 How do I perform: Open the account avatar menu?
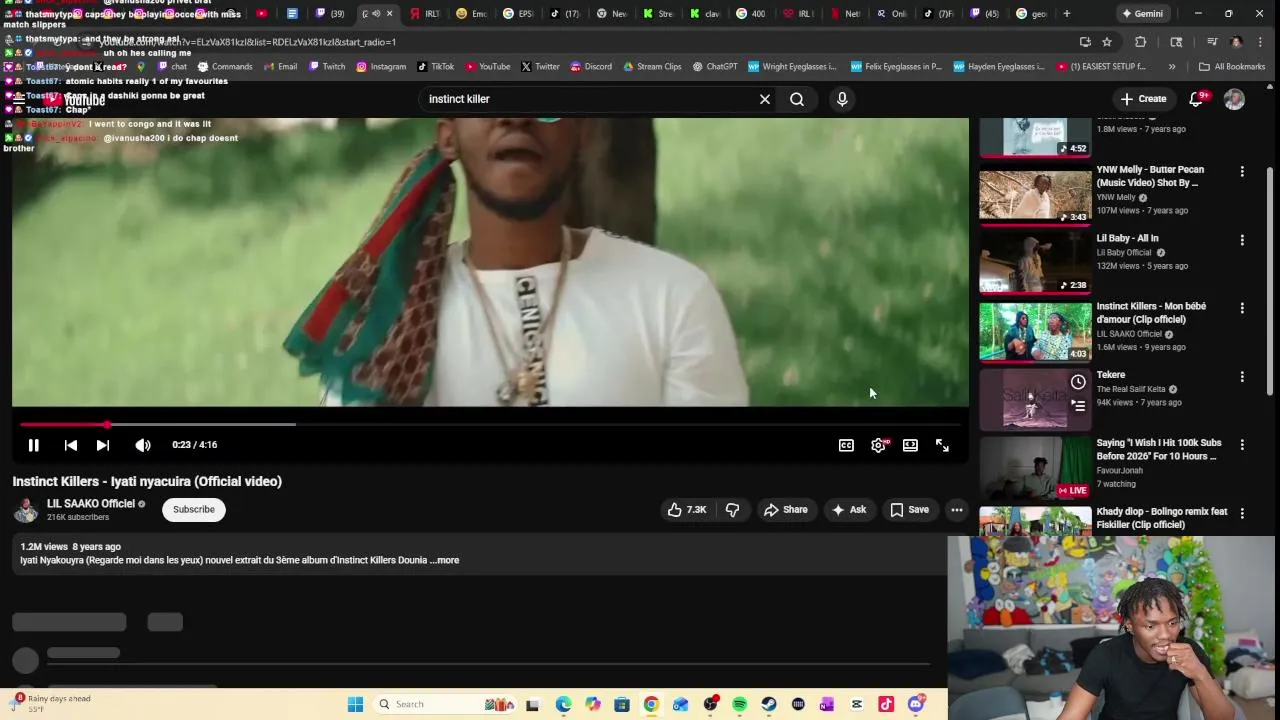[x=1234, y=99]
